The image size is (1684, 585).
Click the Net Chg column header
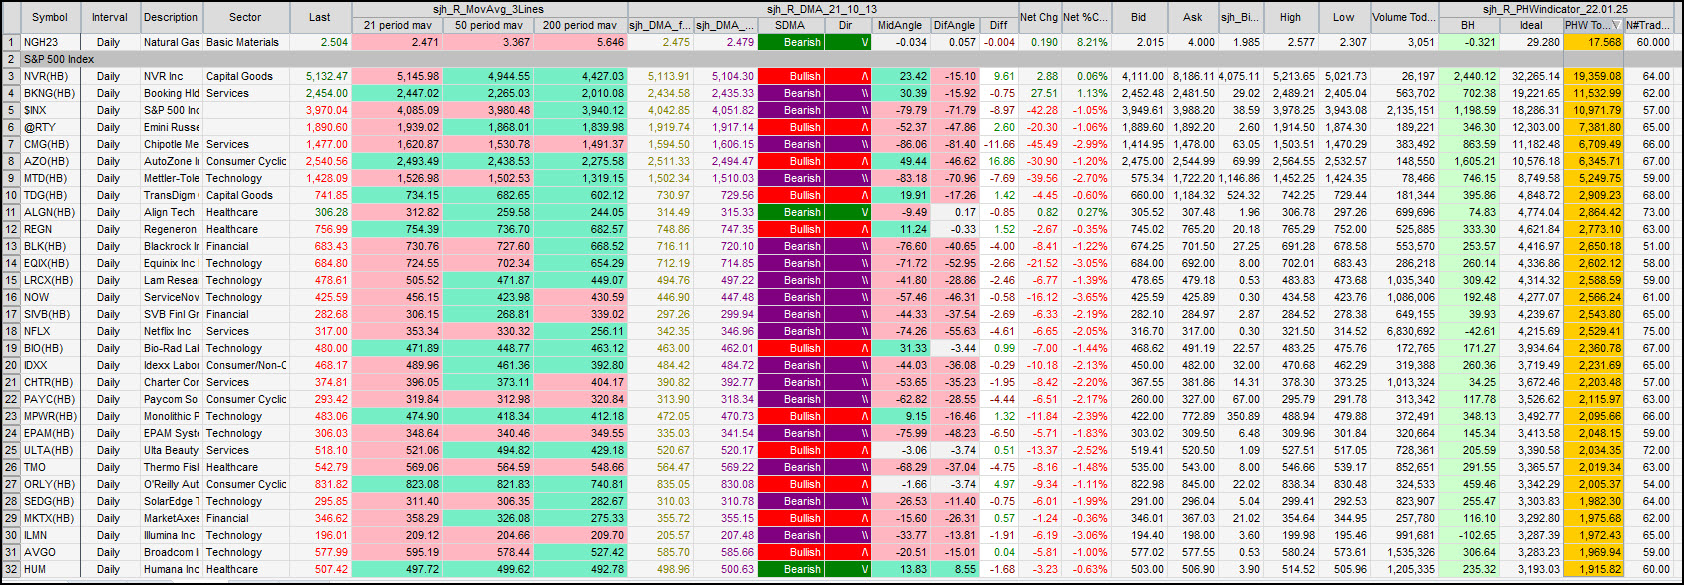pos(1039,17)
